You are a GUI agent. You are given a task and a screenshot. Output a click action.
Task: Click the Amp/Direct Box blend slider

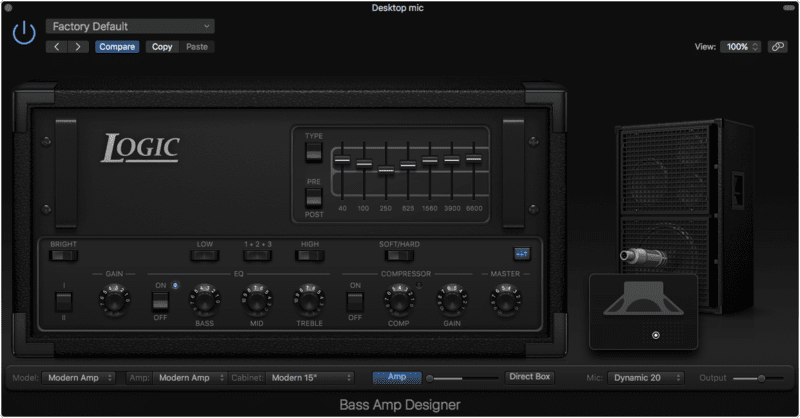pyautogui.click(x=462, y=378)
